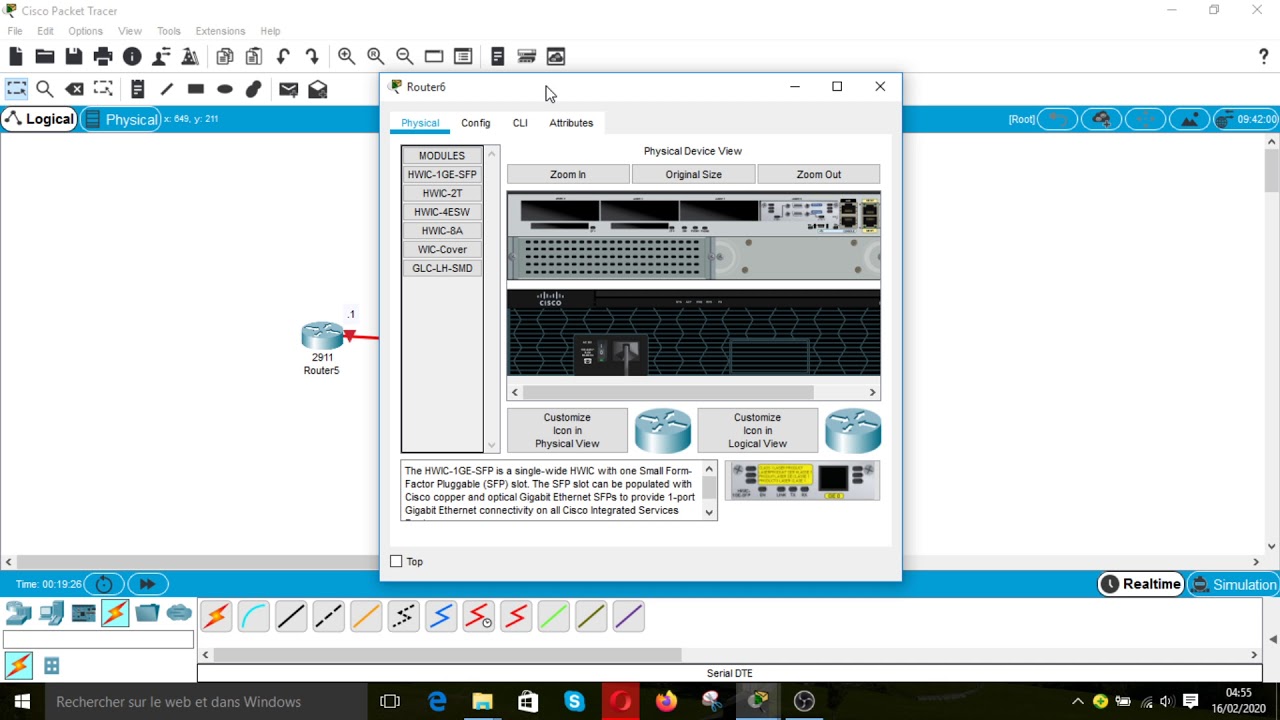Switch to Simulation mode

pos(1232,585)
